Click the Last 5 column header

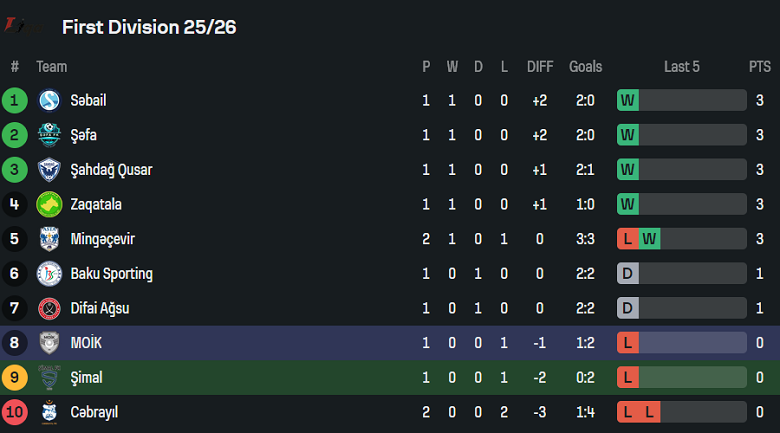(x=682, y=67)
